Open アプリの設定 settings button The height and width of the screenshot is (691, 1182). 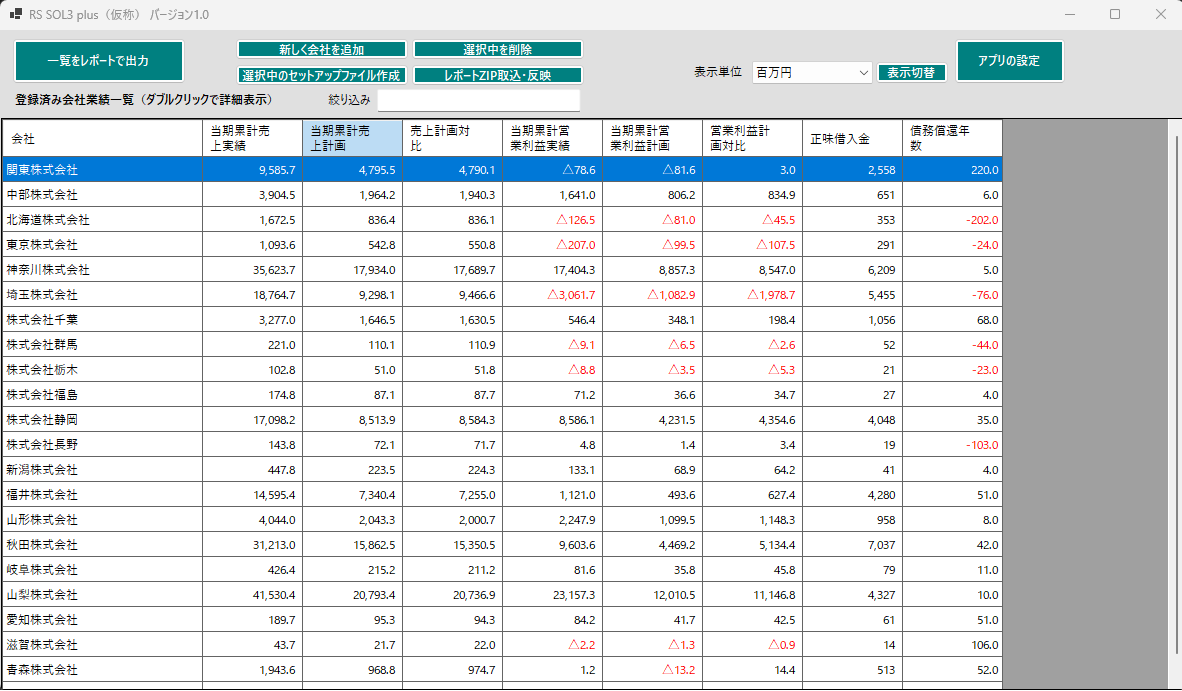click(x=1009, y=61)
